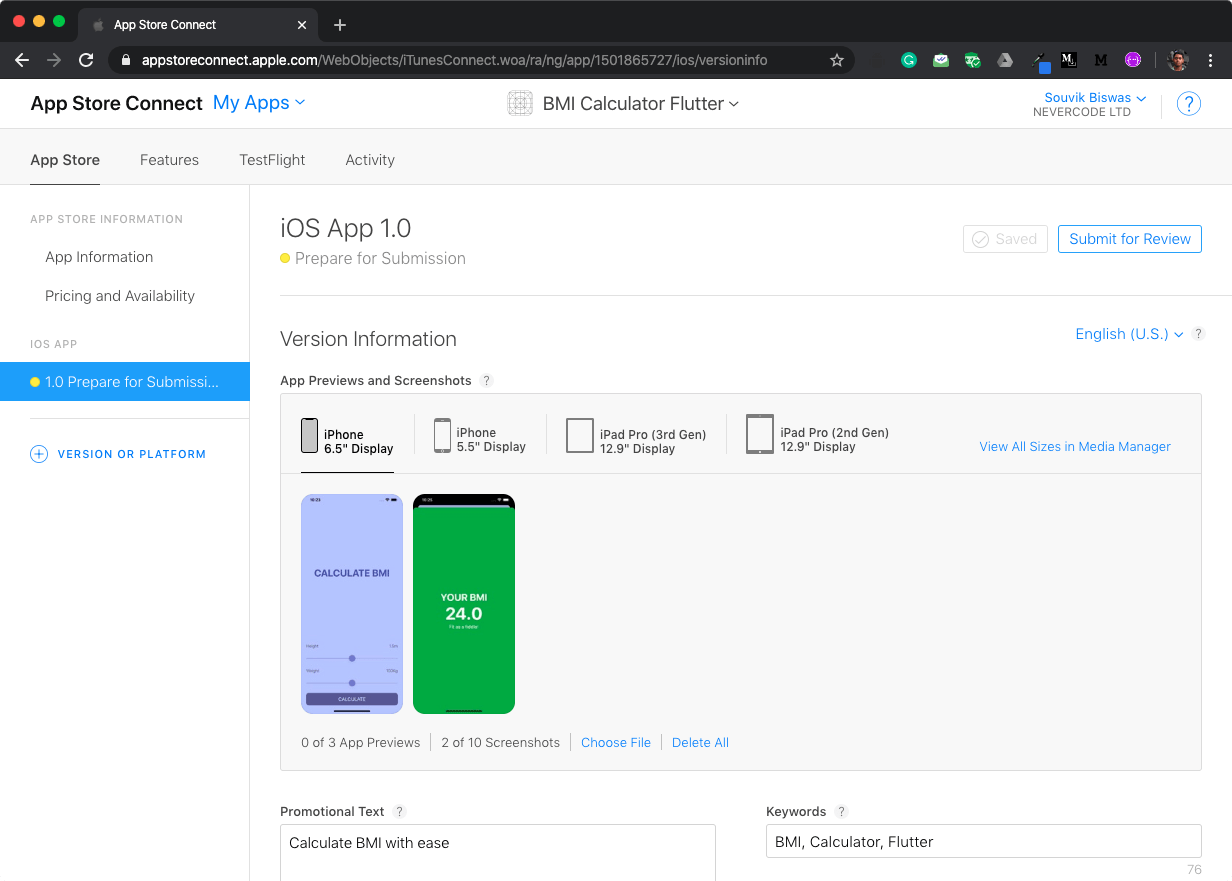Viewport: 1232px width, 881px height.
Task: Click the BMI Calculator Flutter app icon
Action: pyautogui.click(x=520, y=103)
